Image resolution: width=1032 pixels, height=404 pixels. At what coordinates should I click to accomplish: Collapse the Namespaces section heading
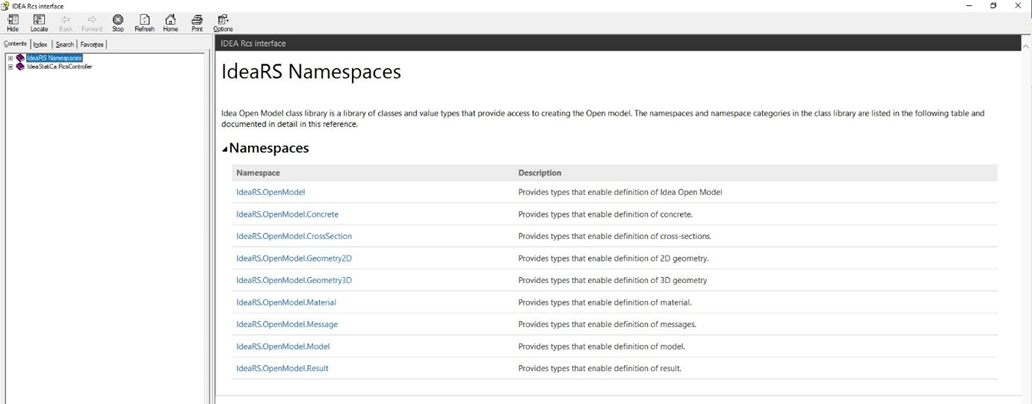(x=225, y=149)
